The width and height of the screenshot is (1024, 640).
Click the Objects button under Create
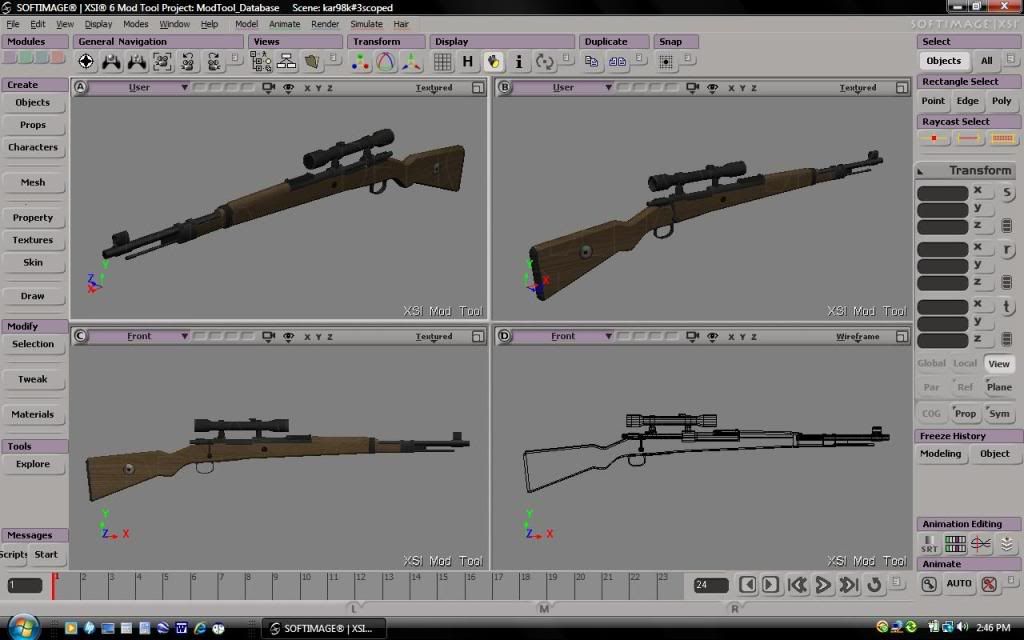33,103
